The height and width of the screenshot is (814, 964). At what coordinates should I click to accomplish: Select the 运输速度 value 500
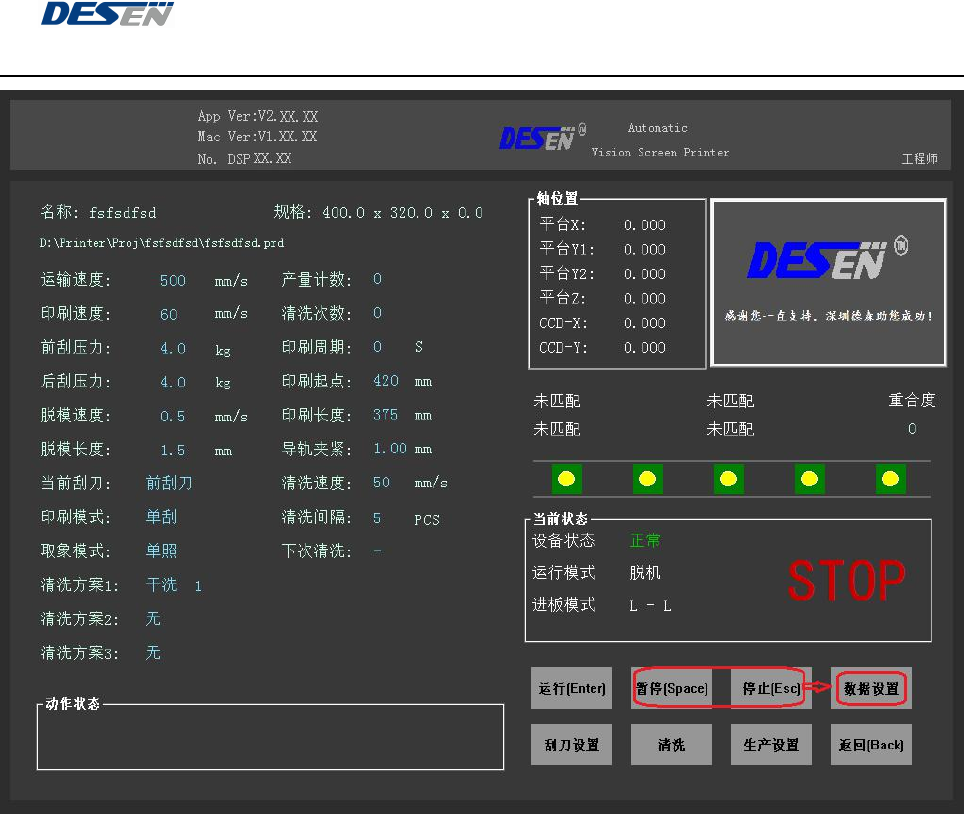tap(173, 281)
